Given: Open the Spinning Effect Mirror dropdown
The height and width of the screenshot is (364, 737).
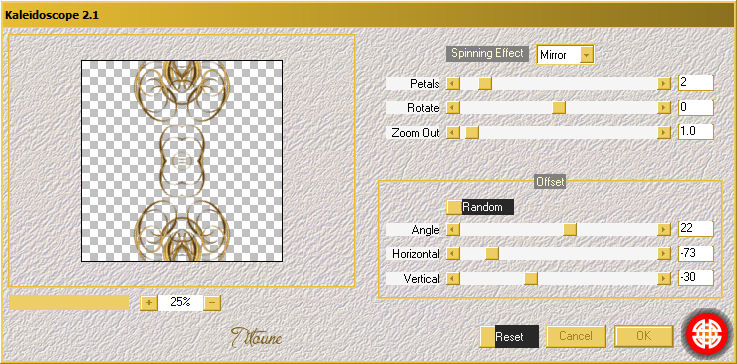Looking at the screenshot, I should click(586, 55).
